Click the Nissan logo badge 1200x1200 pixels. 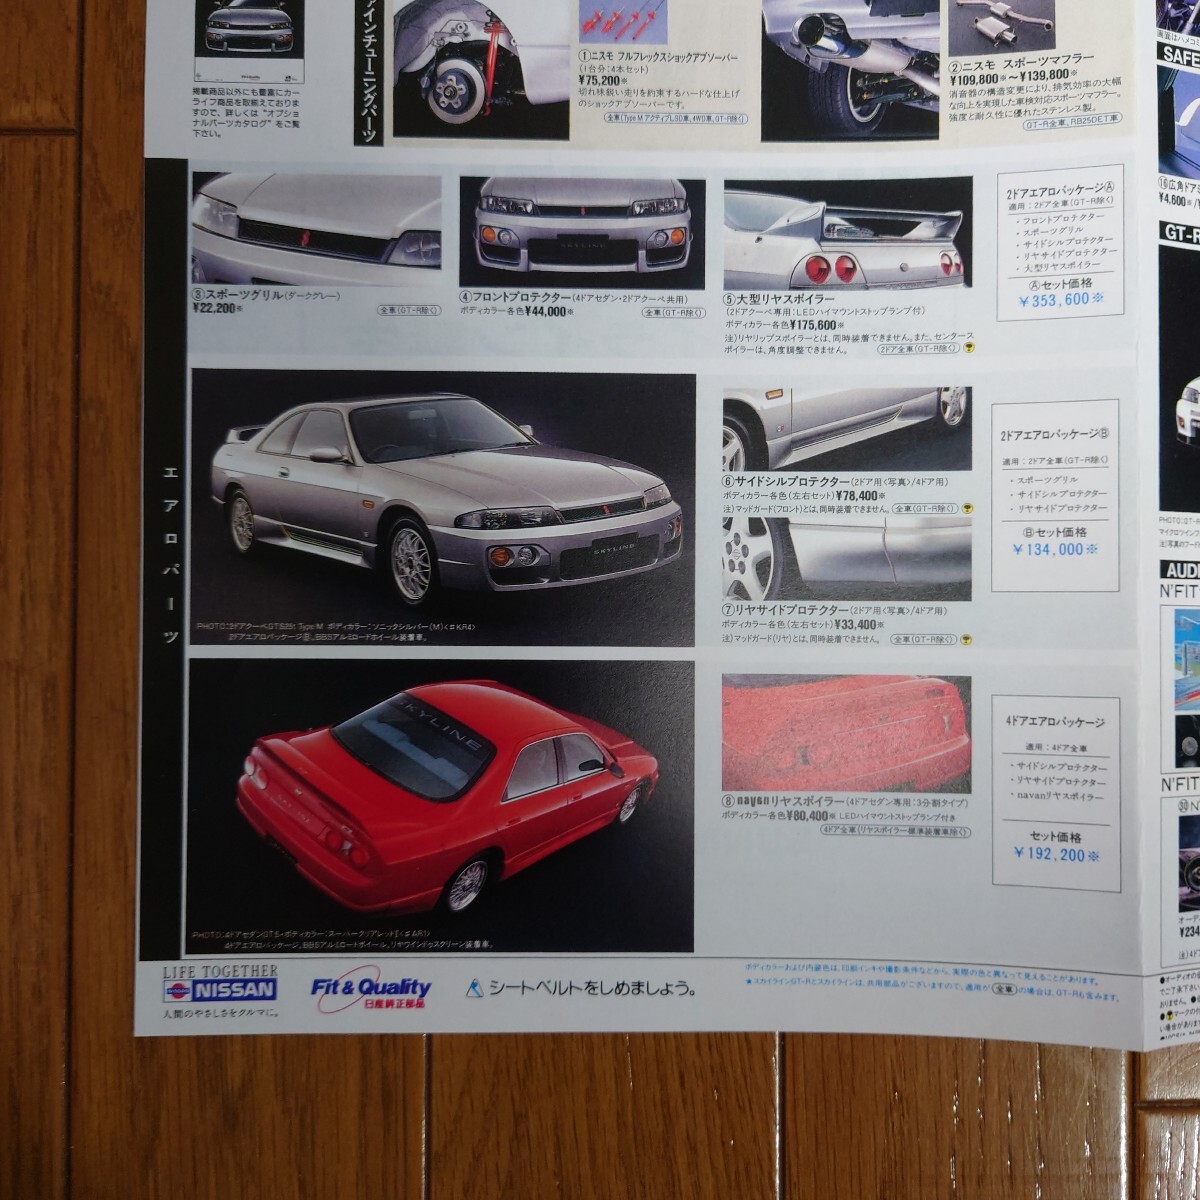220,990
